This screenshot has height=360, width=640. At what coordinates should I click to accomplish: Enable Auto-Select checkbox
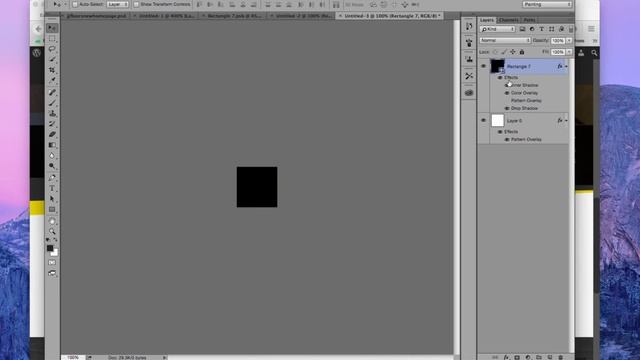pos(75,4)
